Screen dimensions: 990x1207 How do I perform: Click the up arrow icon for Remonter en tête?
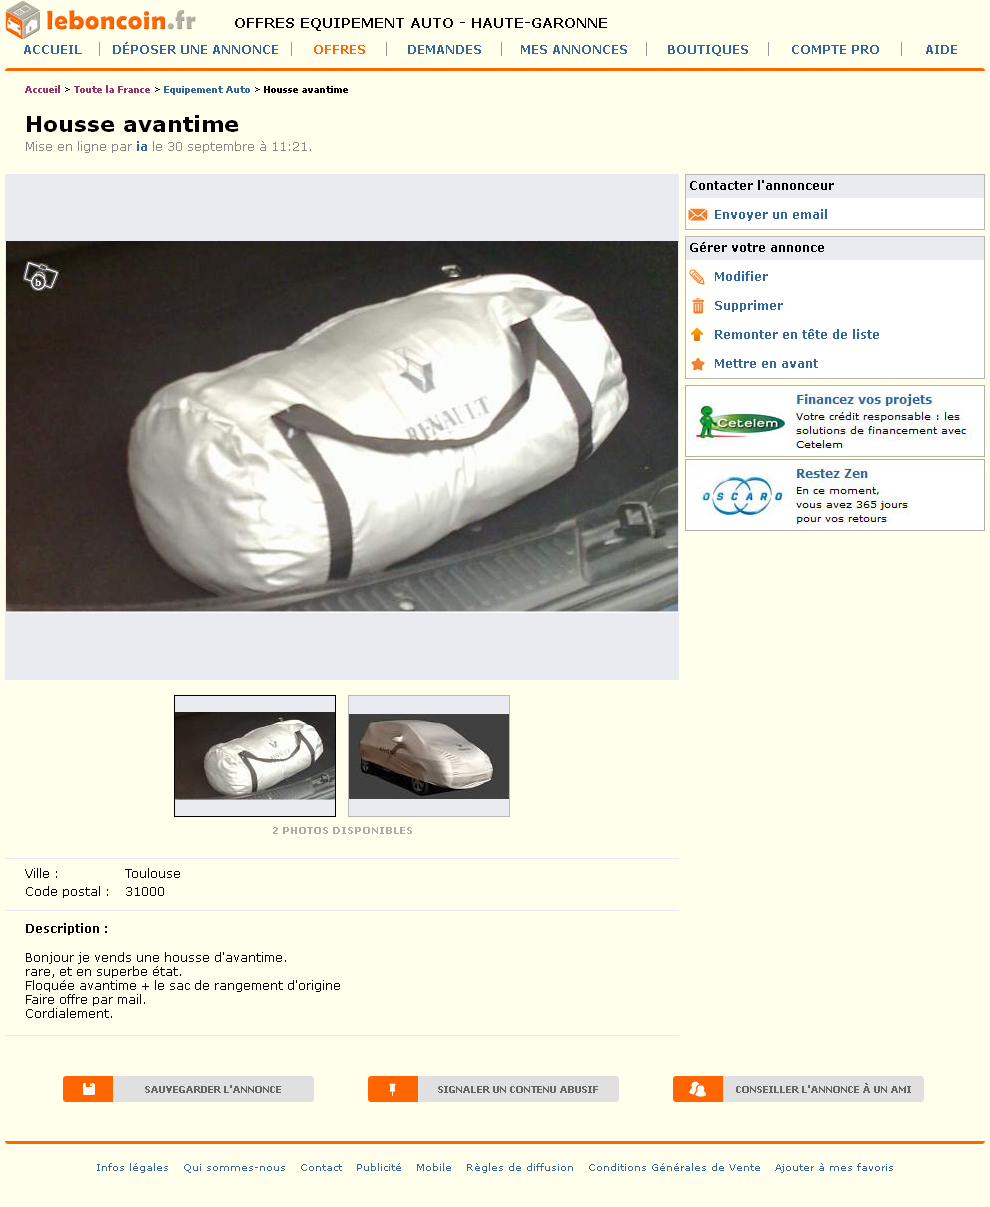(x=698, y=335)
